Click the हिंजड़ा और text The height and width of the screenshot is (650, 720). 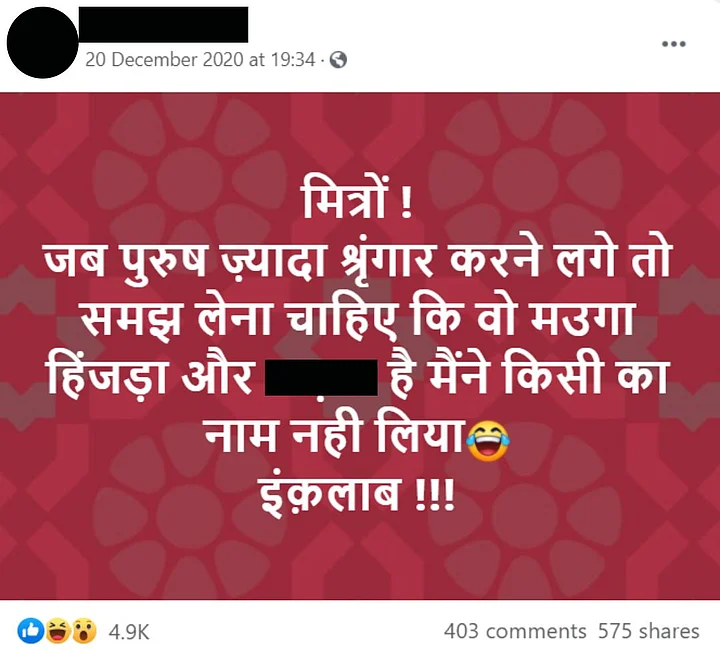point(150,378)
